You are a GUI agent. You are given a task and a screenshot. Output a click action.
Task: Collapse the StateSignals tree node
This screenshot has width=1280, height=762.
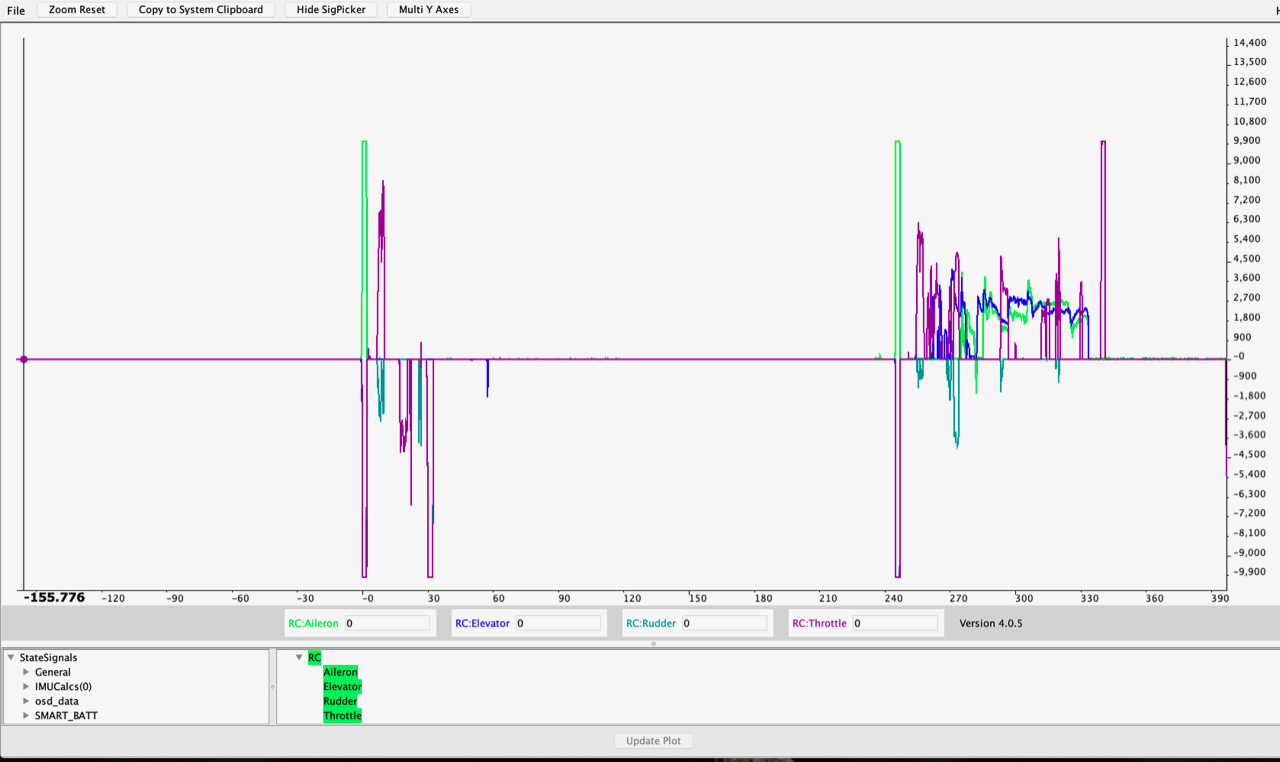coord(11,658)
